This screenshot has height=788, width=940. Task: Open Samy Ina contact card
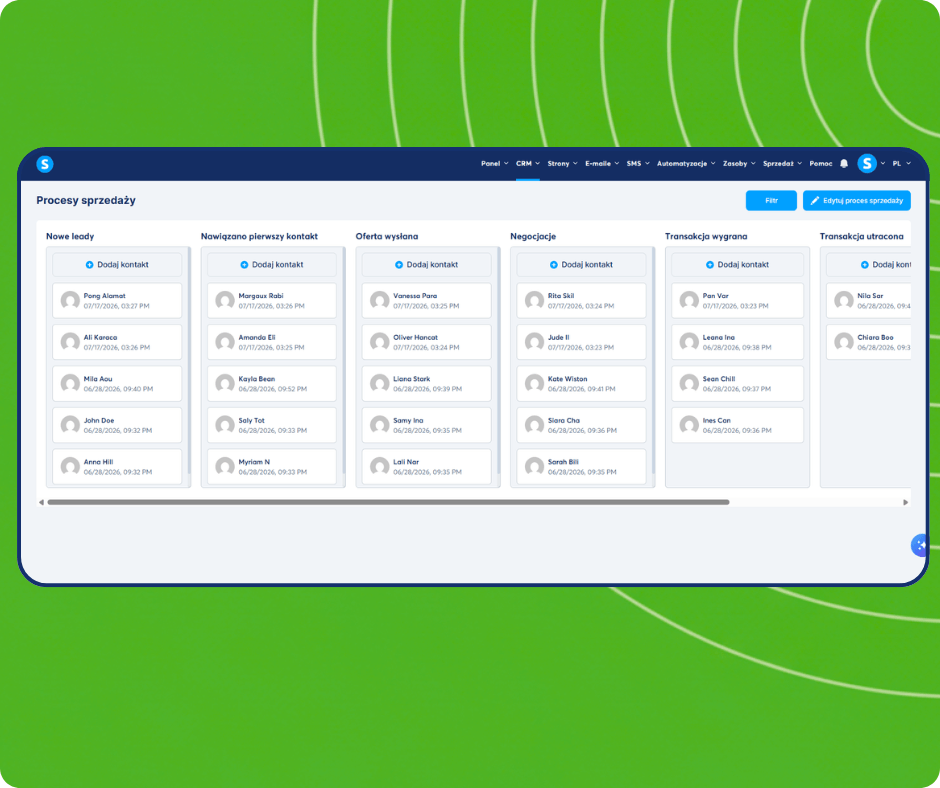coord(426,425)
